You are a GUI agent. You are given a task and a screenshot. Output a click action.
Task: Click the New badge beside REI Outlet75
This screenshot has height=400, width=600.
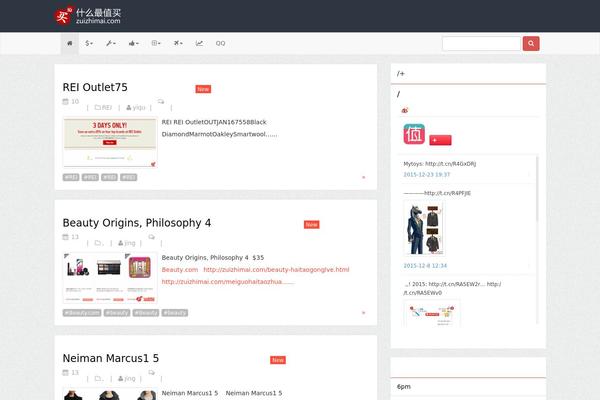(x=203, y=89)
